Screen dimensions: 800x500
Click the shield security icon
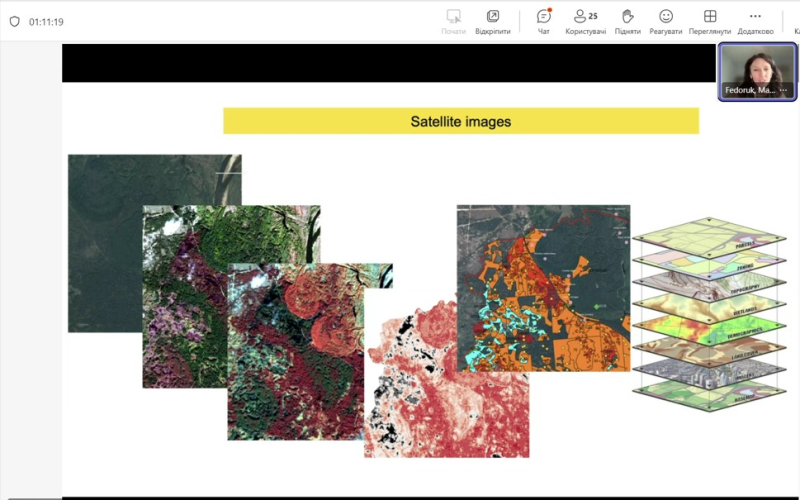[14, 21]
